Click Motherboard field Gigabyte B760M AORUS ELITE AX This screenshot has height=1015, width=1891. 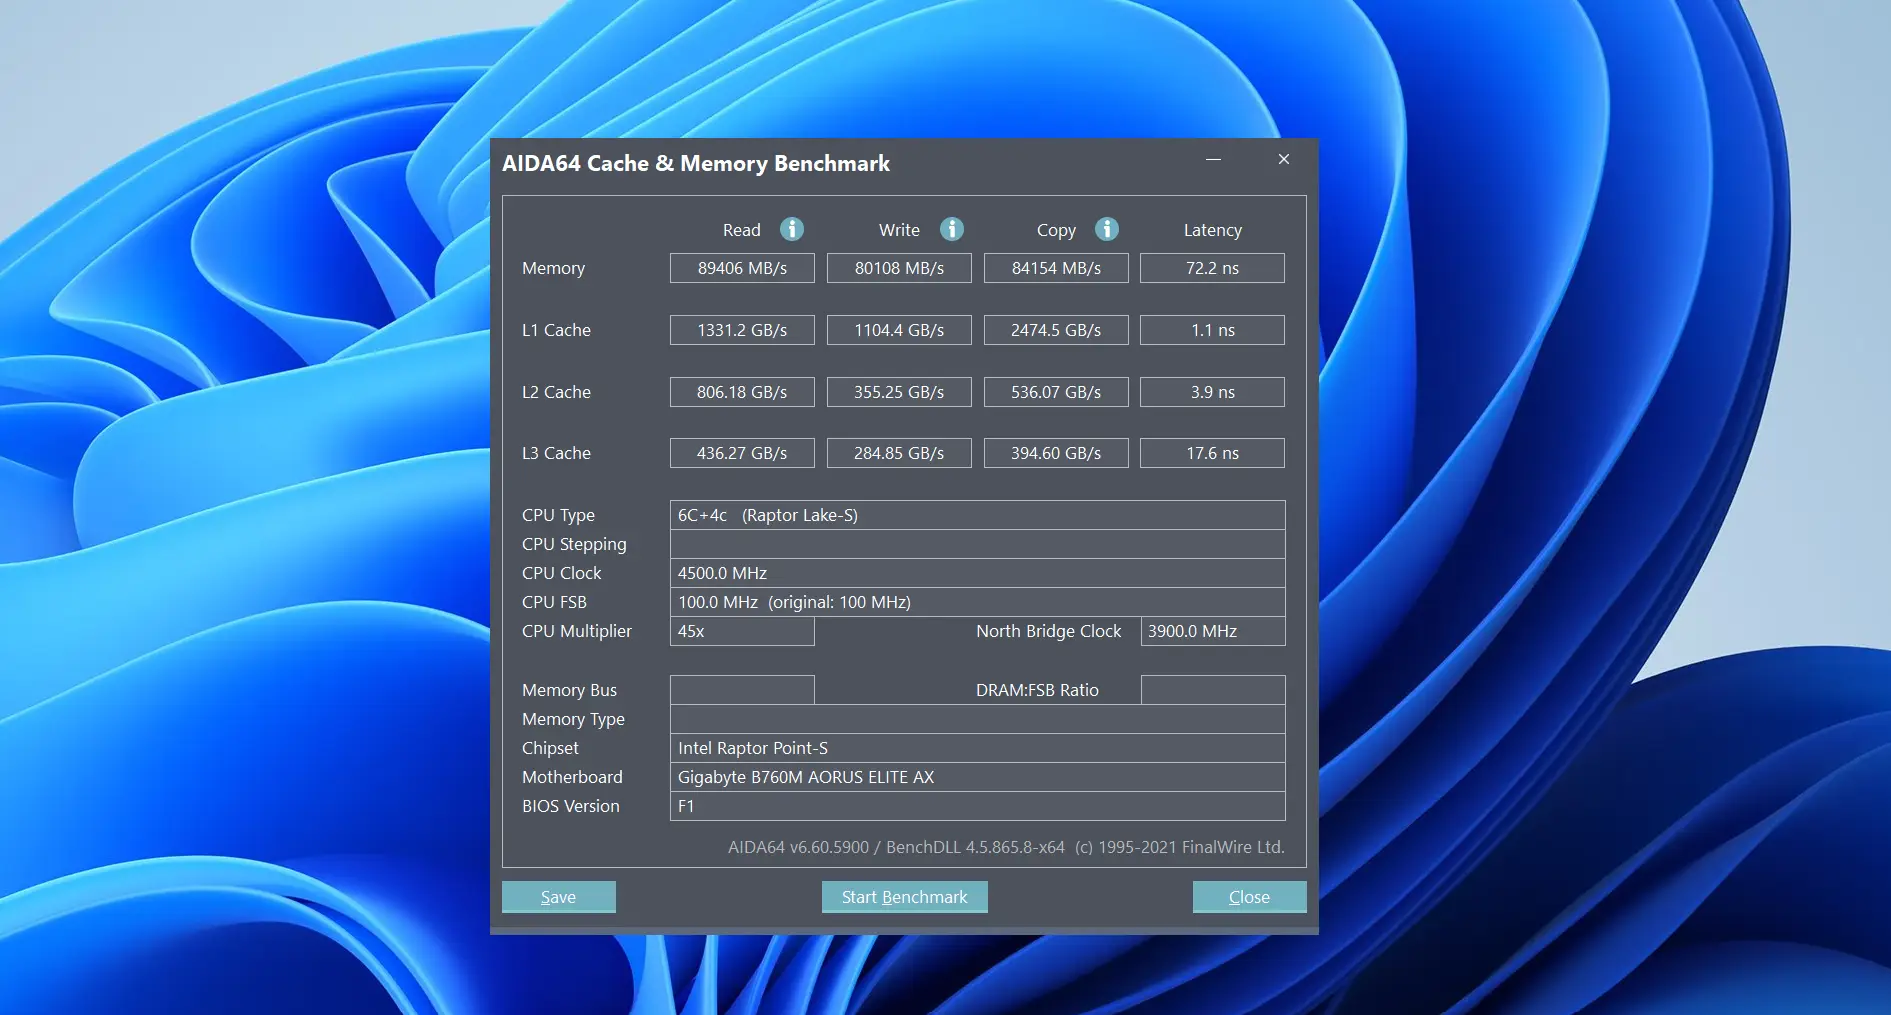pyautogui.click(x=977, y=777)
